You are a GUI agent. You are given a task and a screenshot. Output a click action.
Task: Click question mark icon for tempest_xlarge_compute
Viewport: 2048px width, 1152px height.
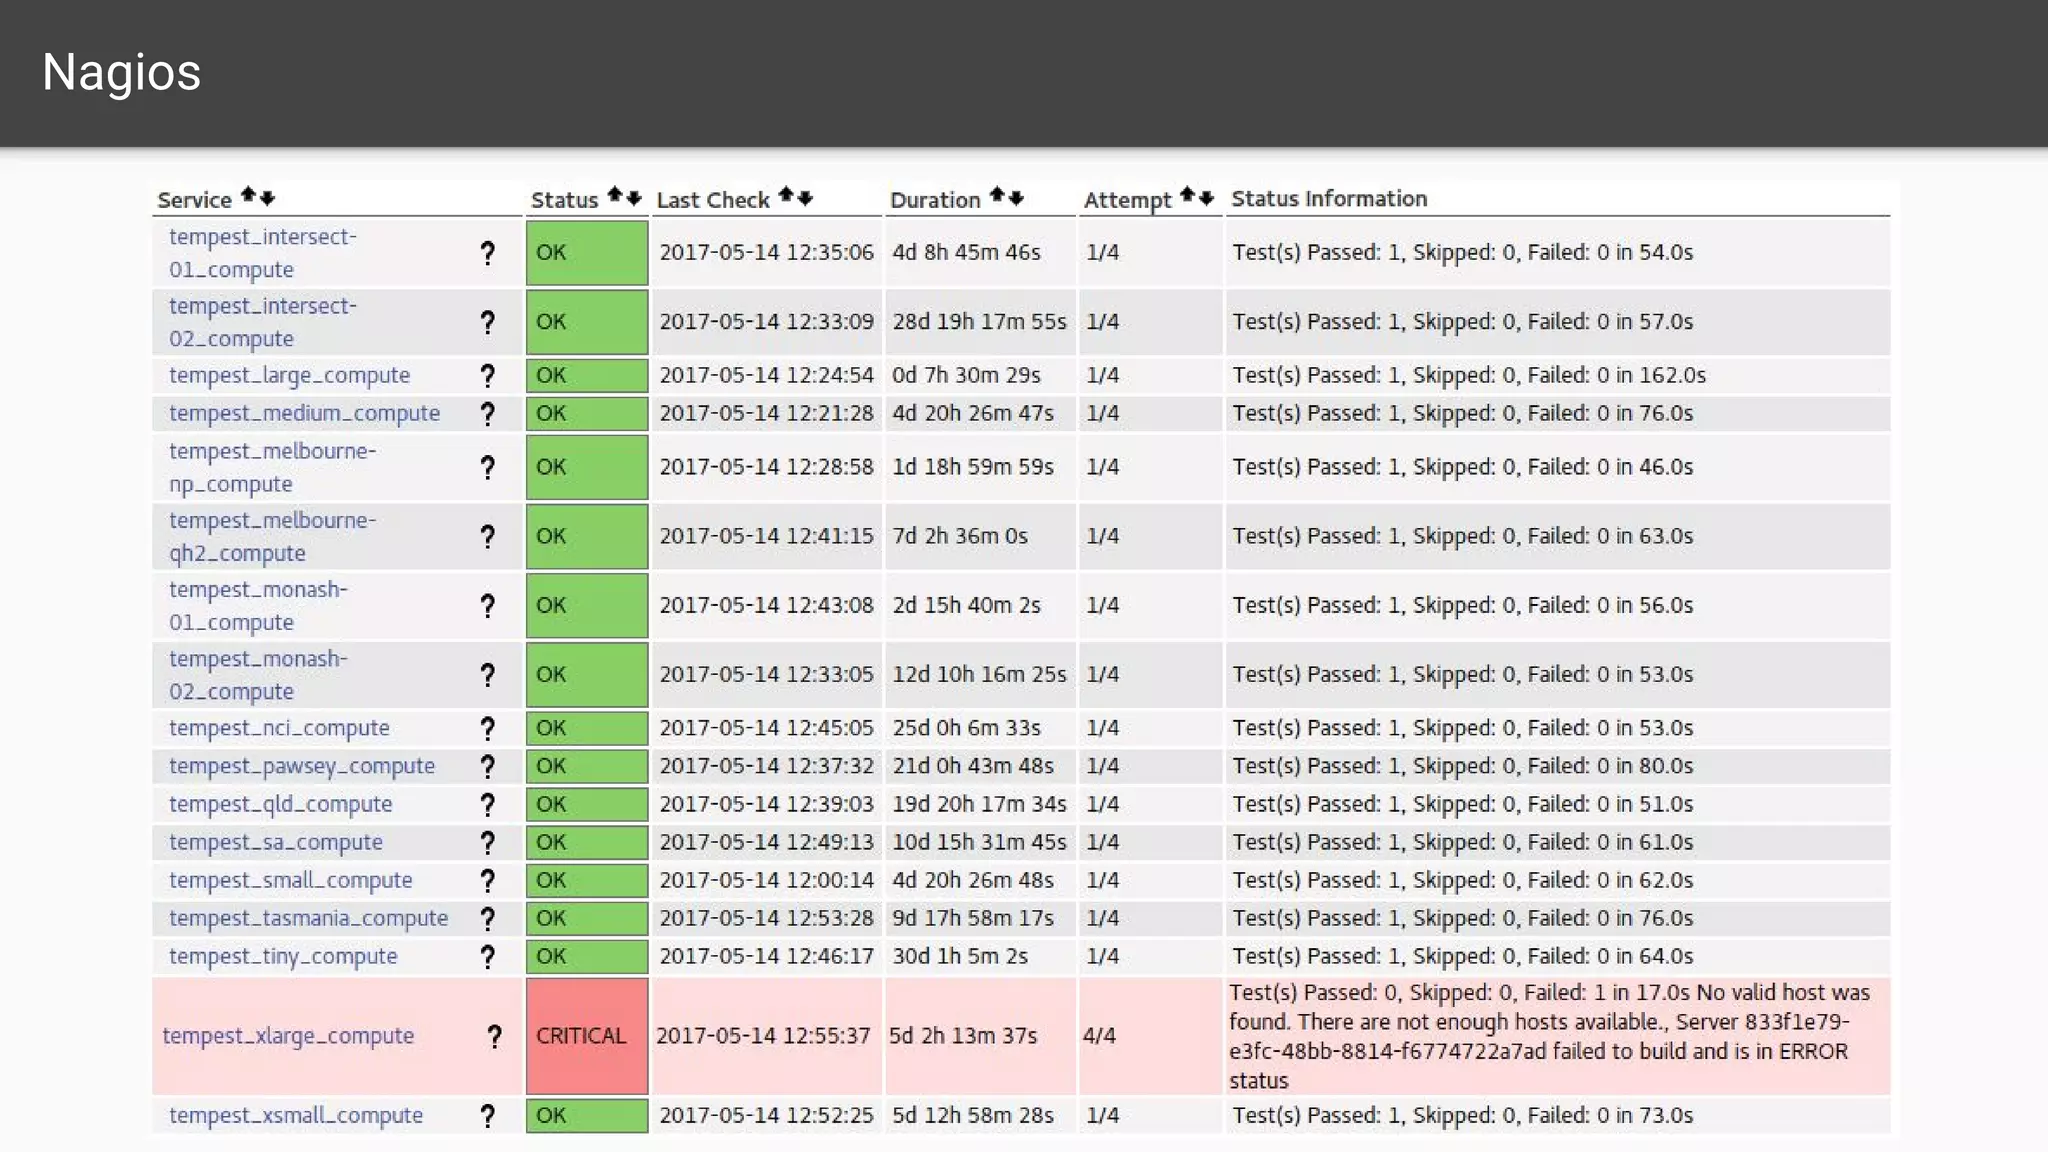pos(494,1037)
